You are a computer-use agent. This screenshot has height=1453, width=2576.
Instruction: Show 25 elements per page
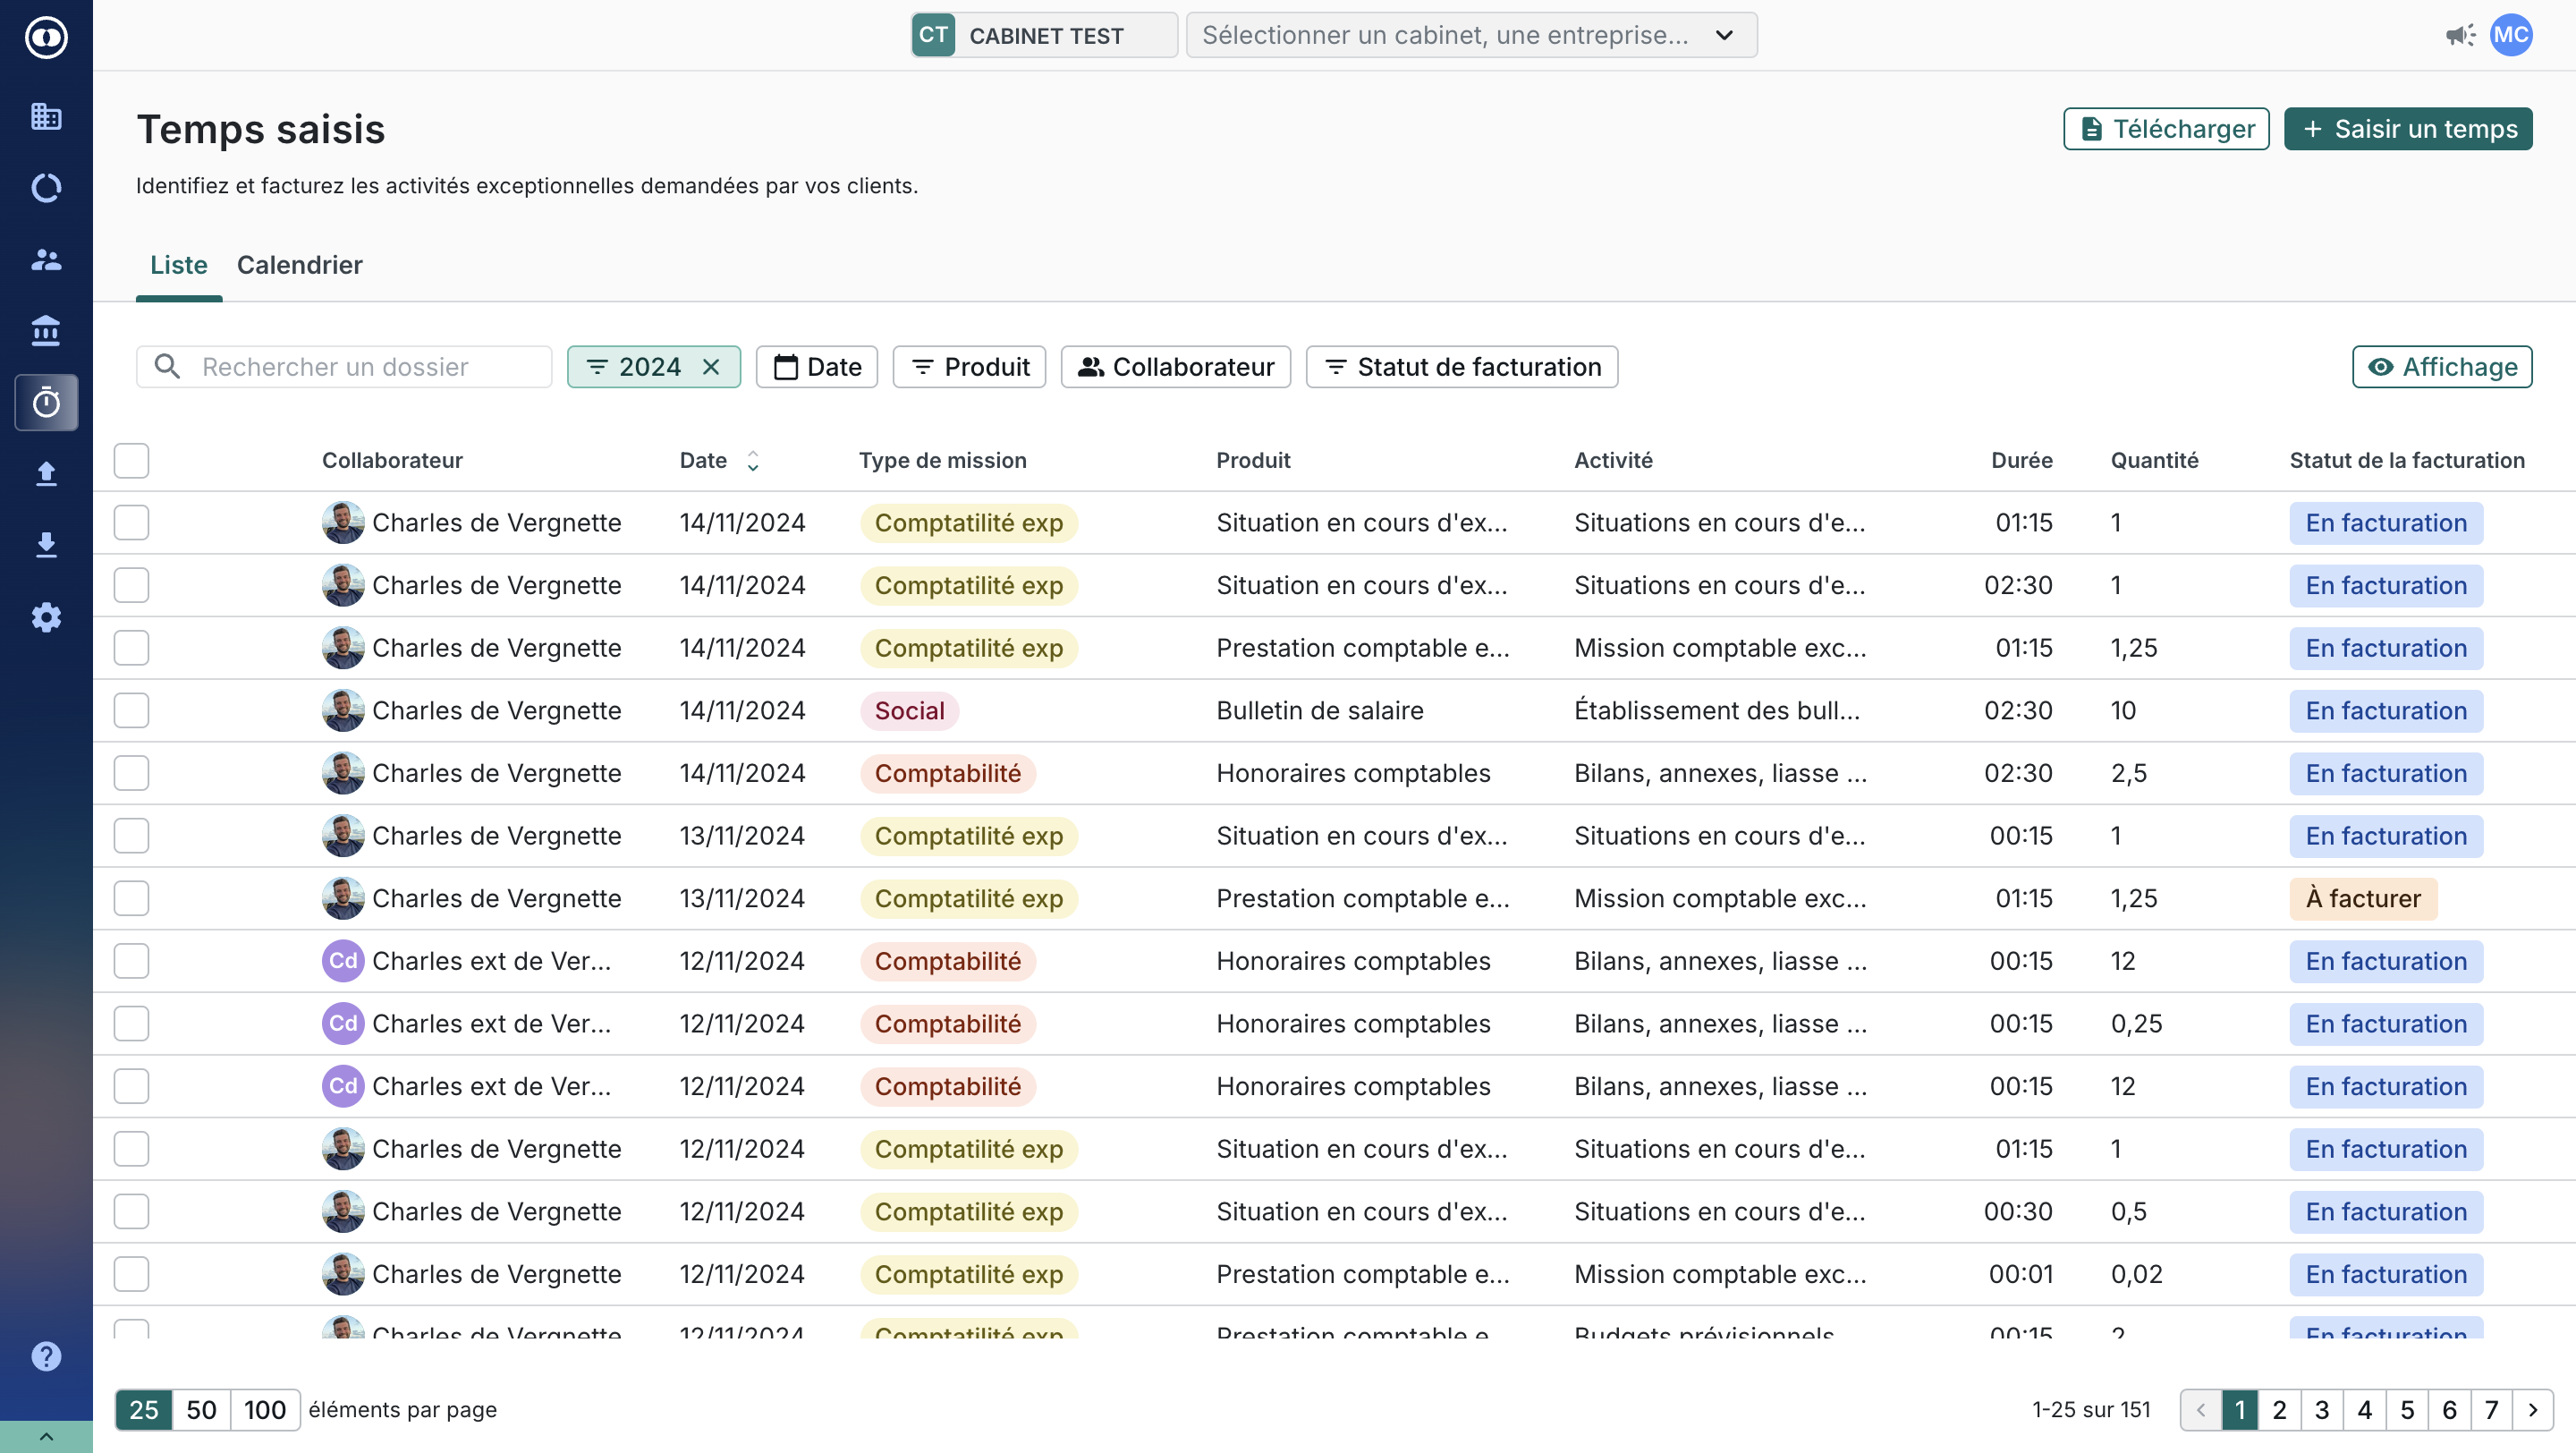coord(144,1410)
